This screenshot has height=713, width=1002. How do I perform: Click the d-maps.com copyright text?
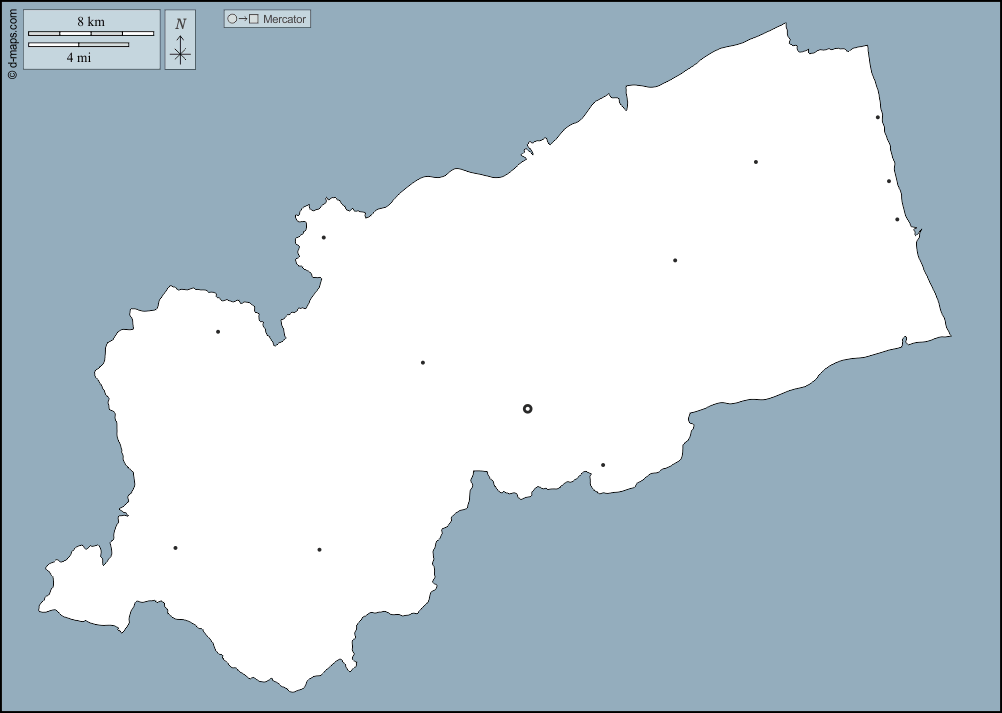12,40
